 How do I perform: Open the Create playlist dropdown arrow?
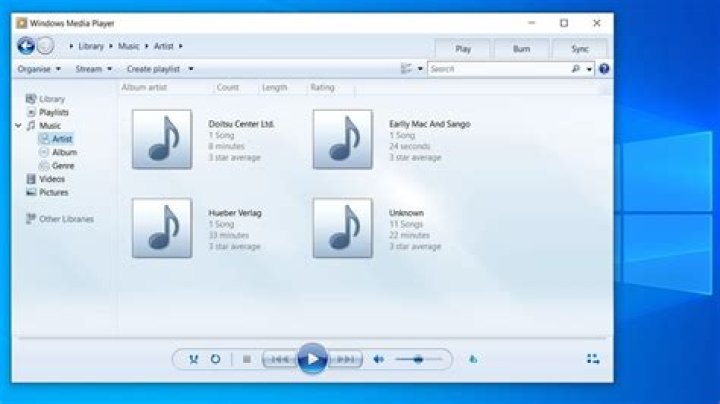pyautogui.click(x=191, y=69)
